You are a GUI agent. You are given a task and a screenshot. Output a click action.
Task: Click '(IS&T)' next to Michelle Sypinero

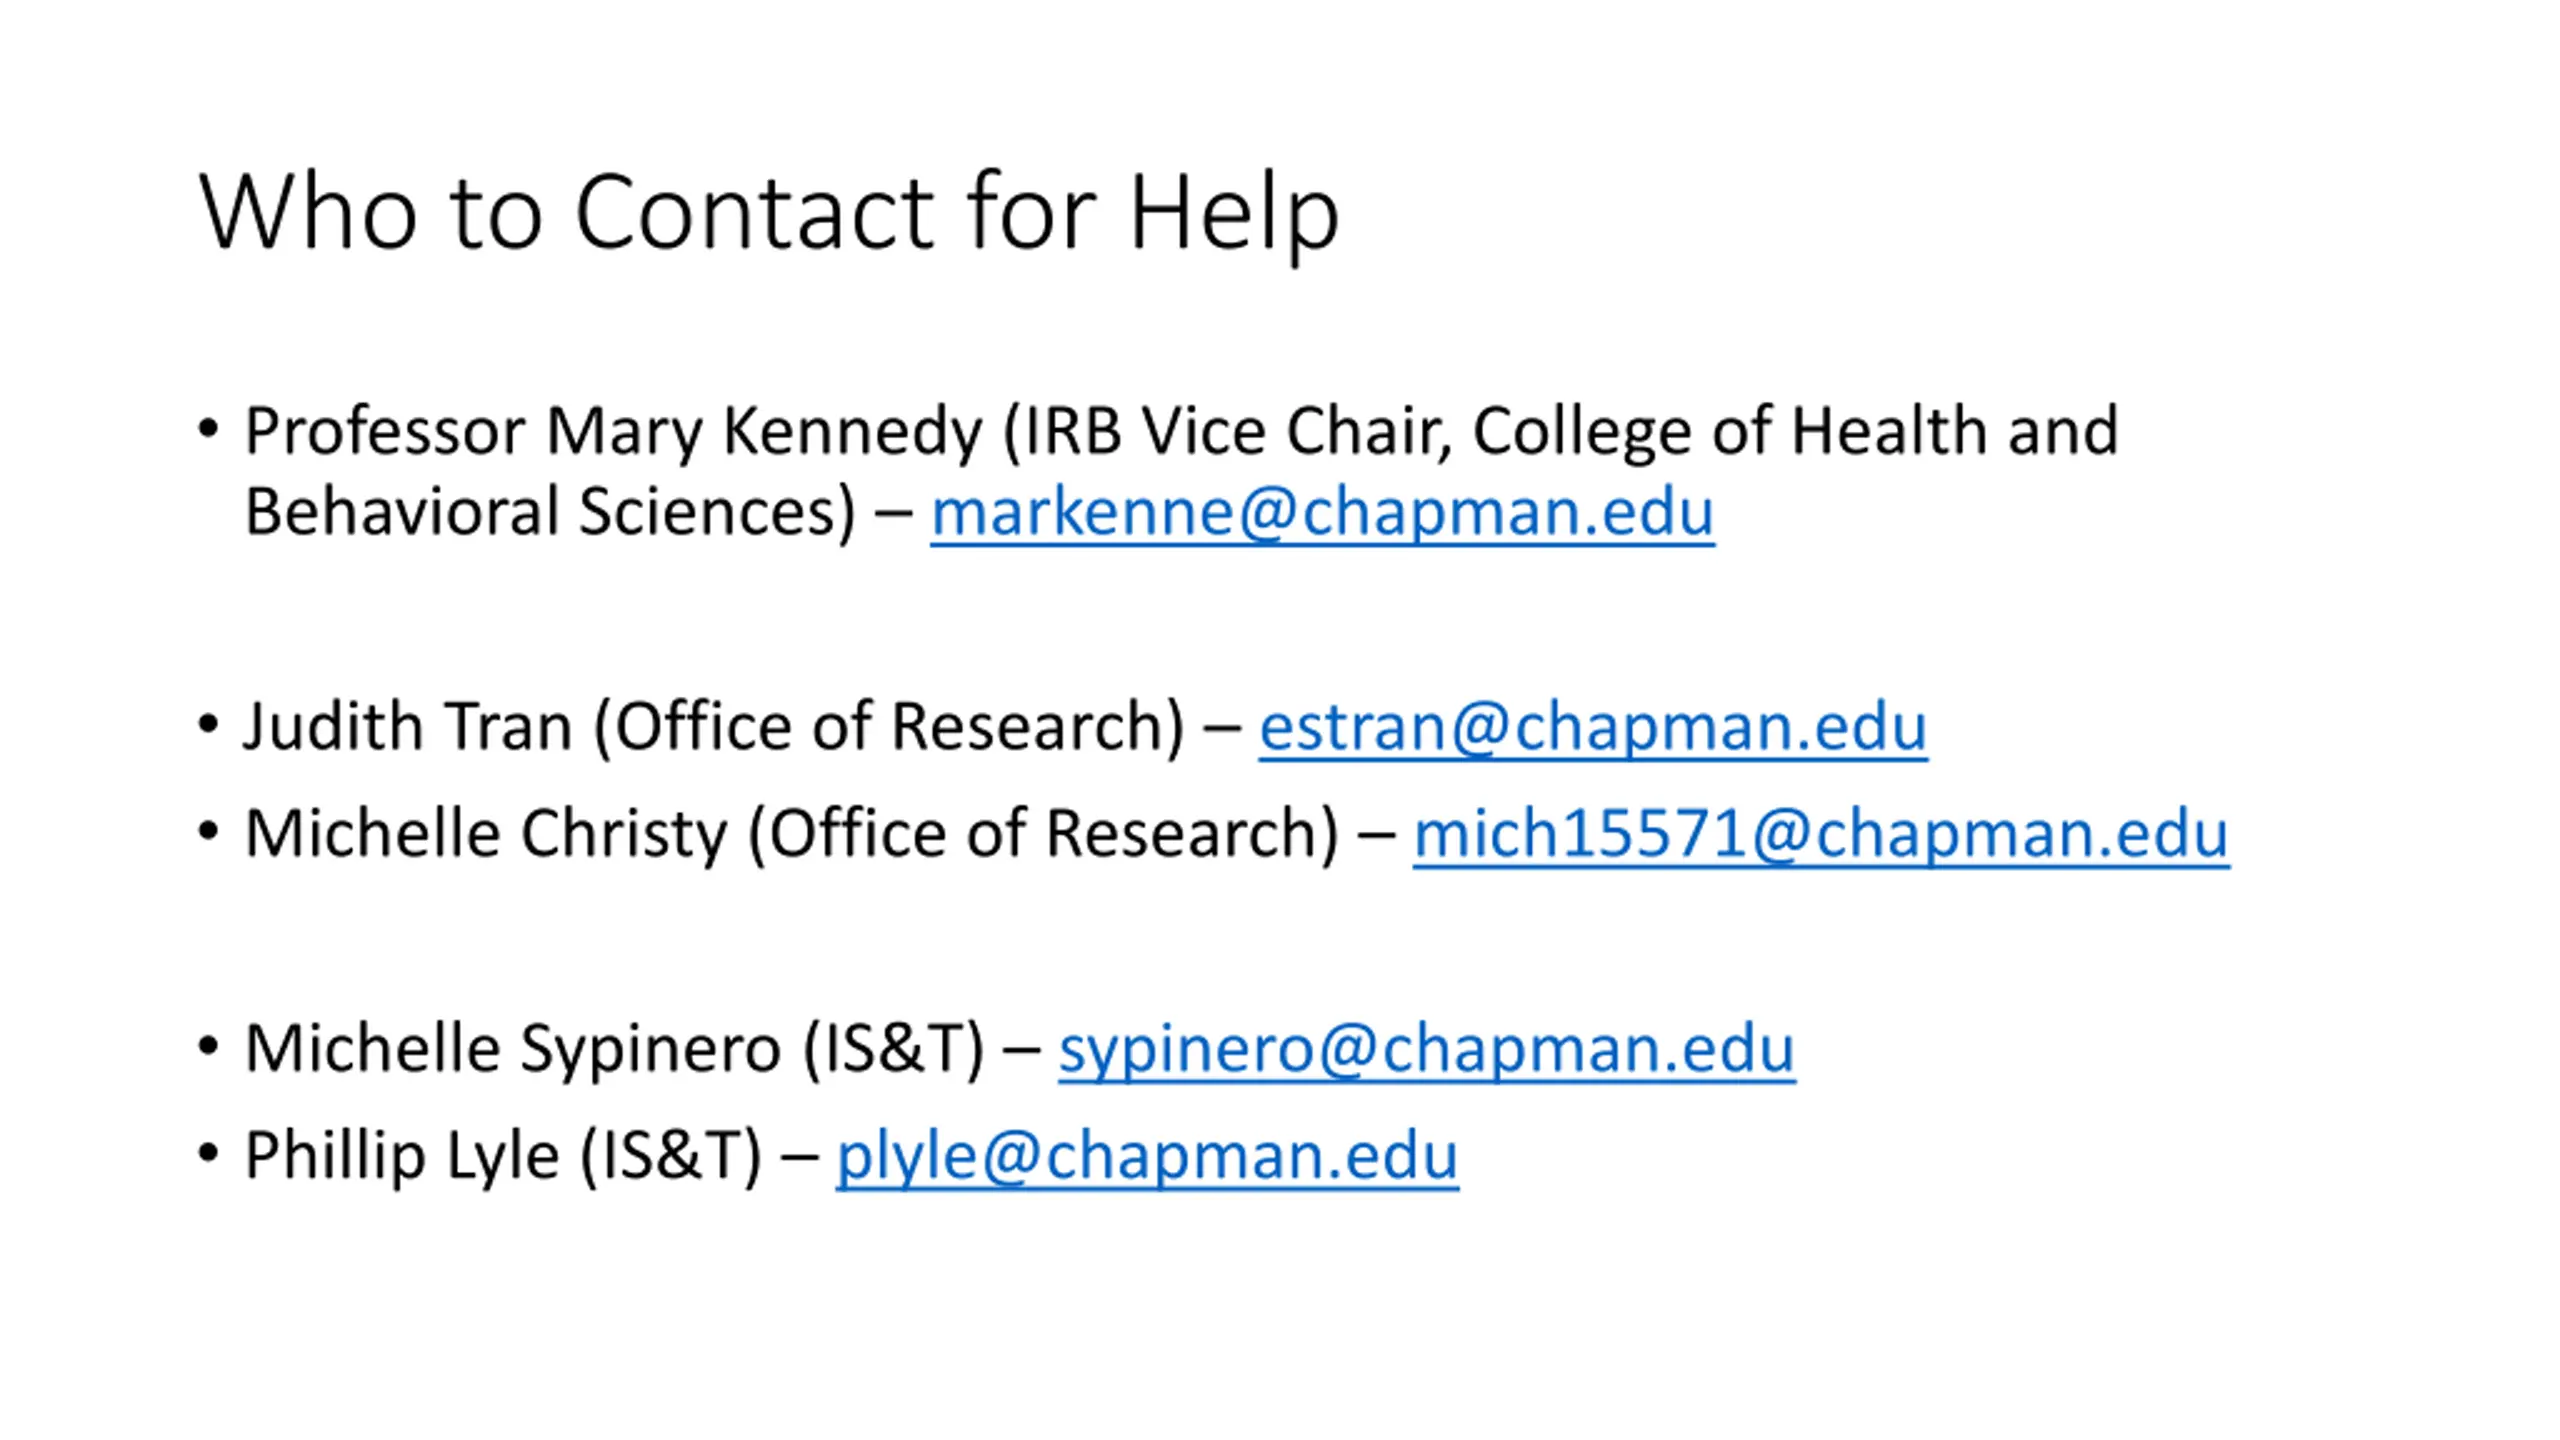point(893,1049)
